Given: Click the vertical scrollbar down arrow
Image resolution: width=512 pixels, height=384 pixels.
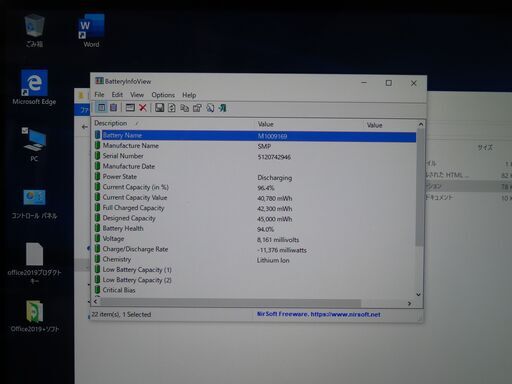Looking at the screenshot, I should pos(419,294).
